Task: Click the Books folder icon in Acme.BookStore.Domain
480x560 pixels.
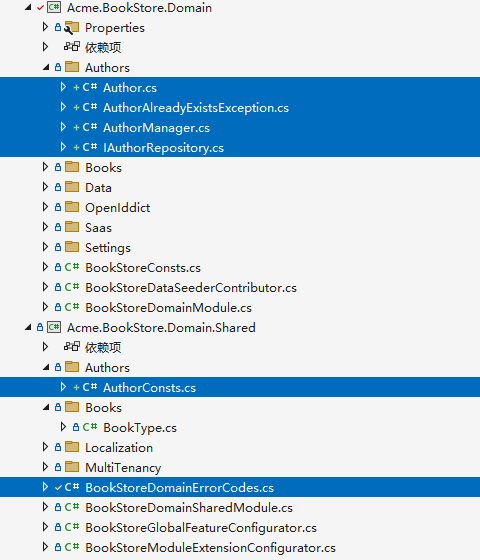Action: click(72, 167)
